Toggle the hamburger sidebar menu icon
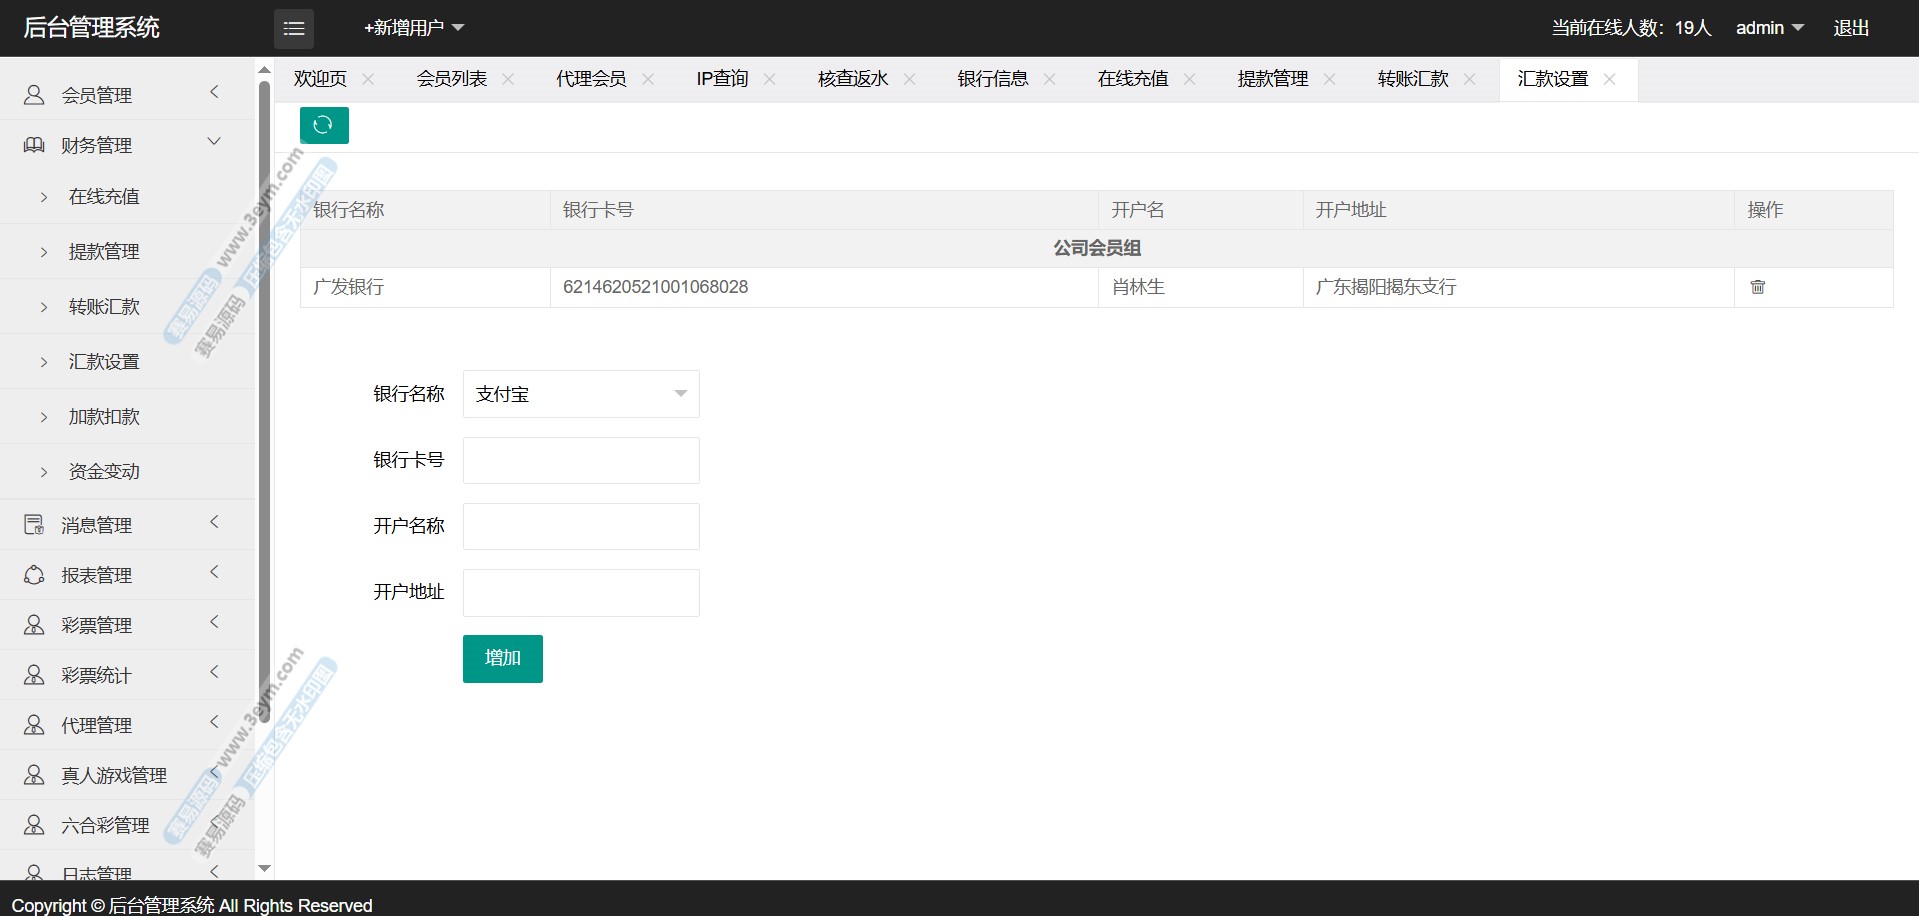 (x=294, y=29)
